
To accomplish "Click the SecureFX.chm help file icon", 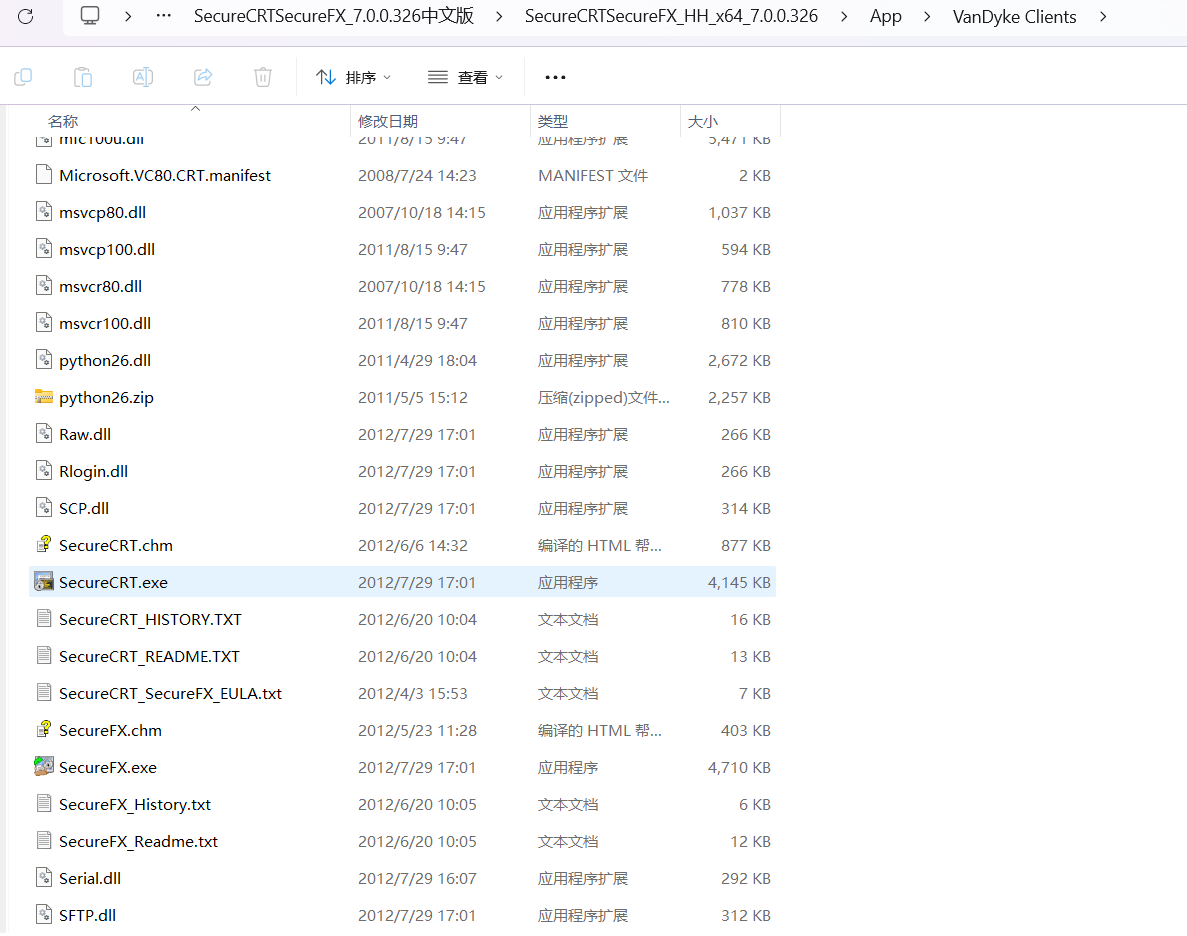I will 44,730.
